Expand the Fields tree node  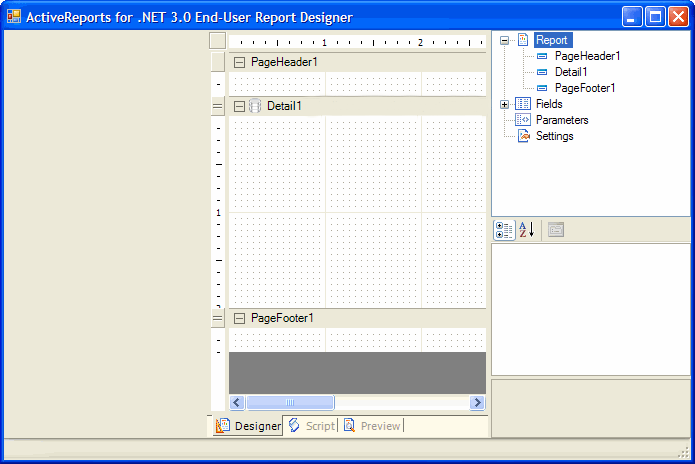pyautogui.click(x=505, y=104)
